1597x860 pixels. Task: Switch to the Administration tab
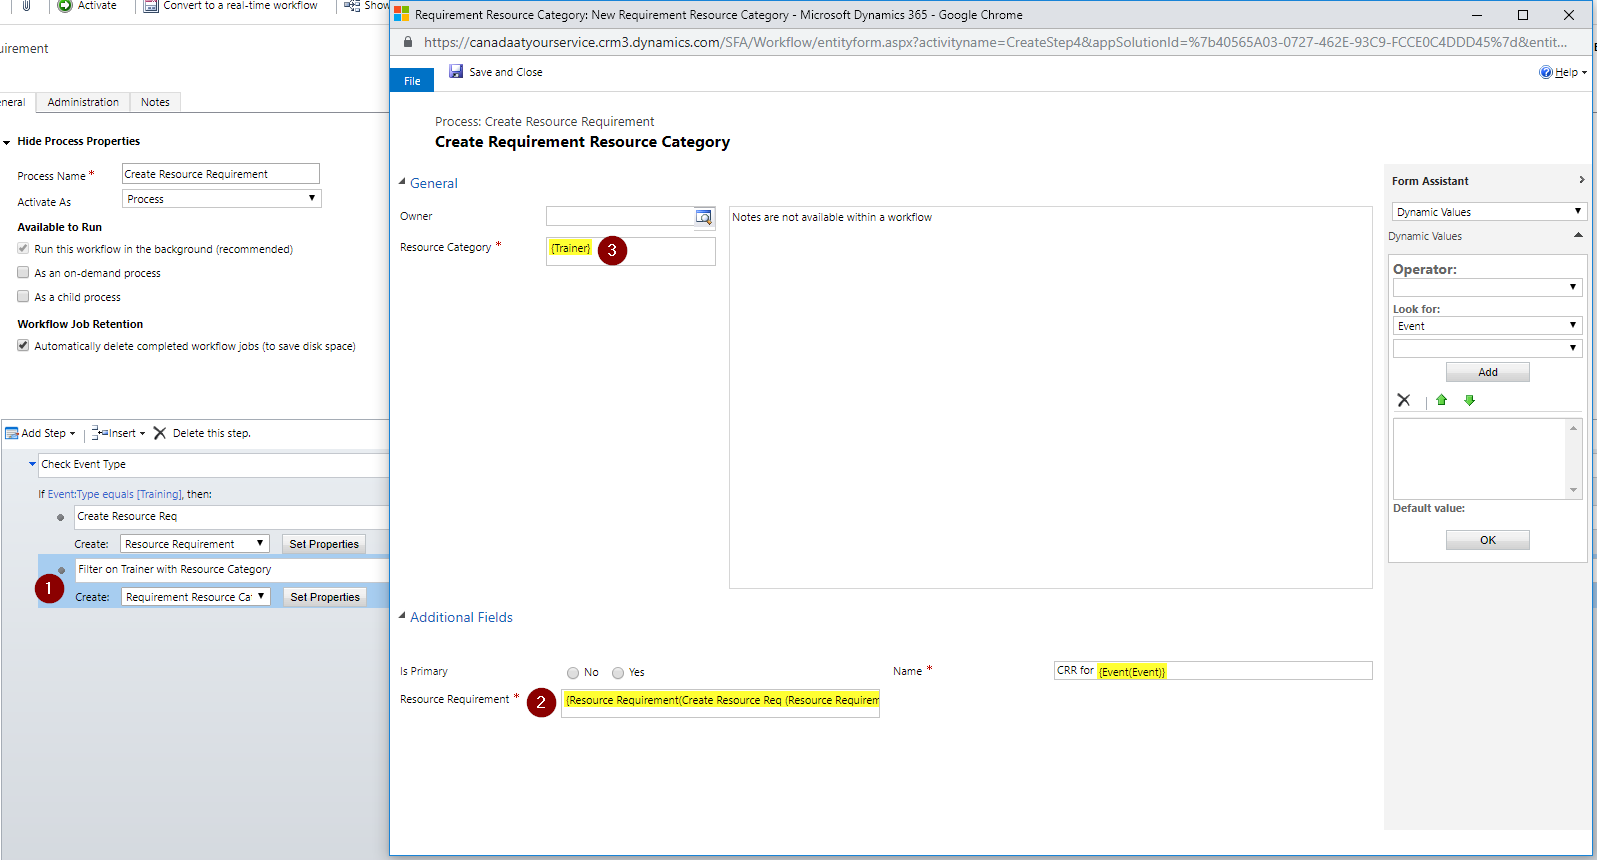(83, 102)
